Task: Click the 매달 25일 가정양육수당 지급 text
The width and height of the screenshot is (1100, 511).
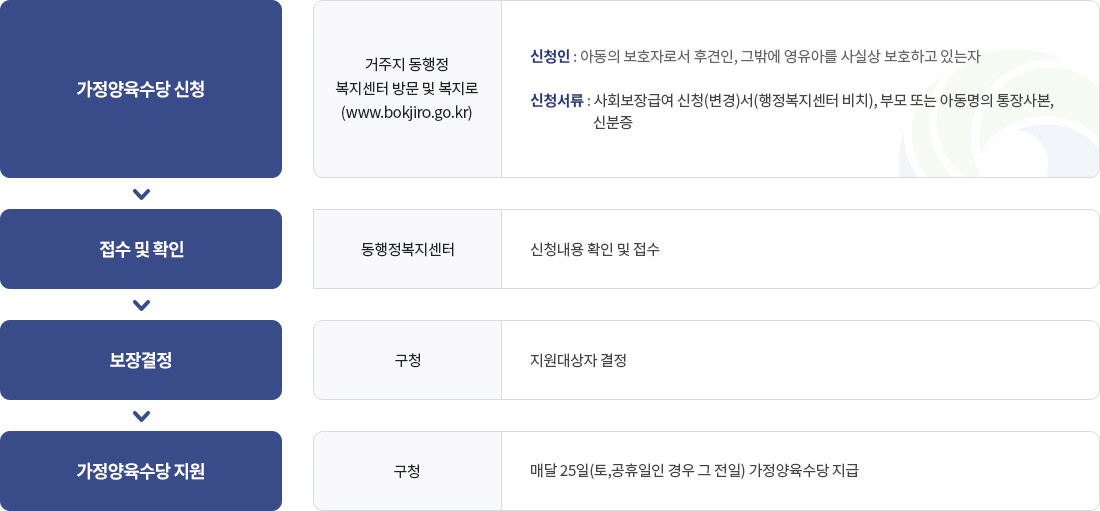Action: (695, 471)
